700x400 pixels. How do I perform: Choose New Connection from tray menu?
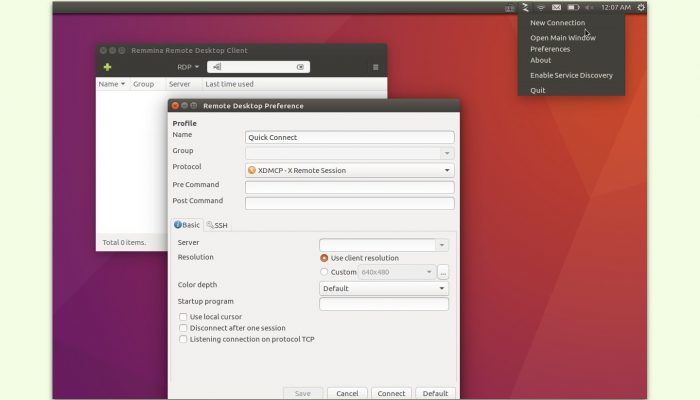tap(557, 22)
